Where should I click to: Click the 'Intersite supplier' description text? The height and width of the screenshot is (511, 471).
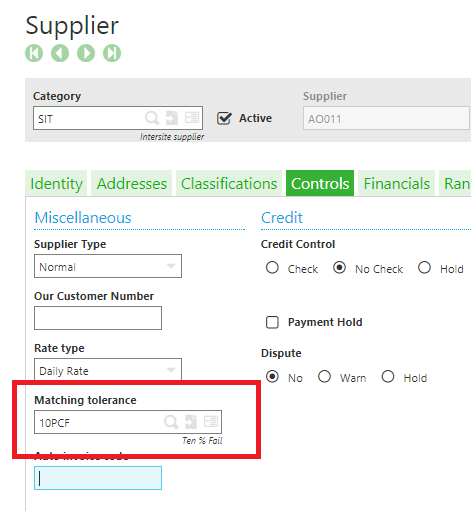[172, 137]
